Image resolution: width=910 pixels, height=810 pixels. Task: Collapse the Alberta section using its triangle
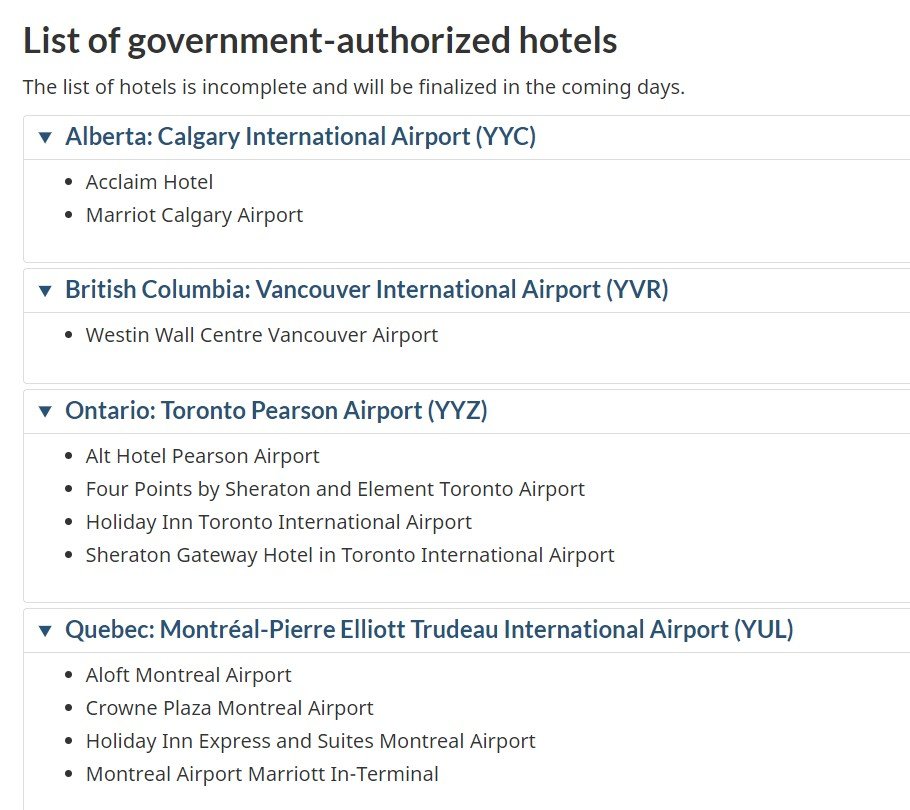pos(45,138)
